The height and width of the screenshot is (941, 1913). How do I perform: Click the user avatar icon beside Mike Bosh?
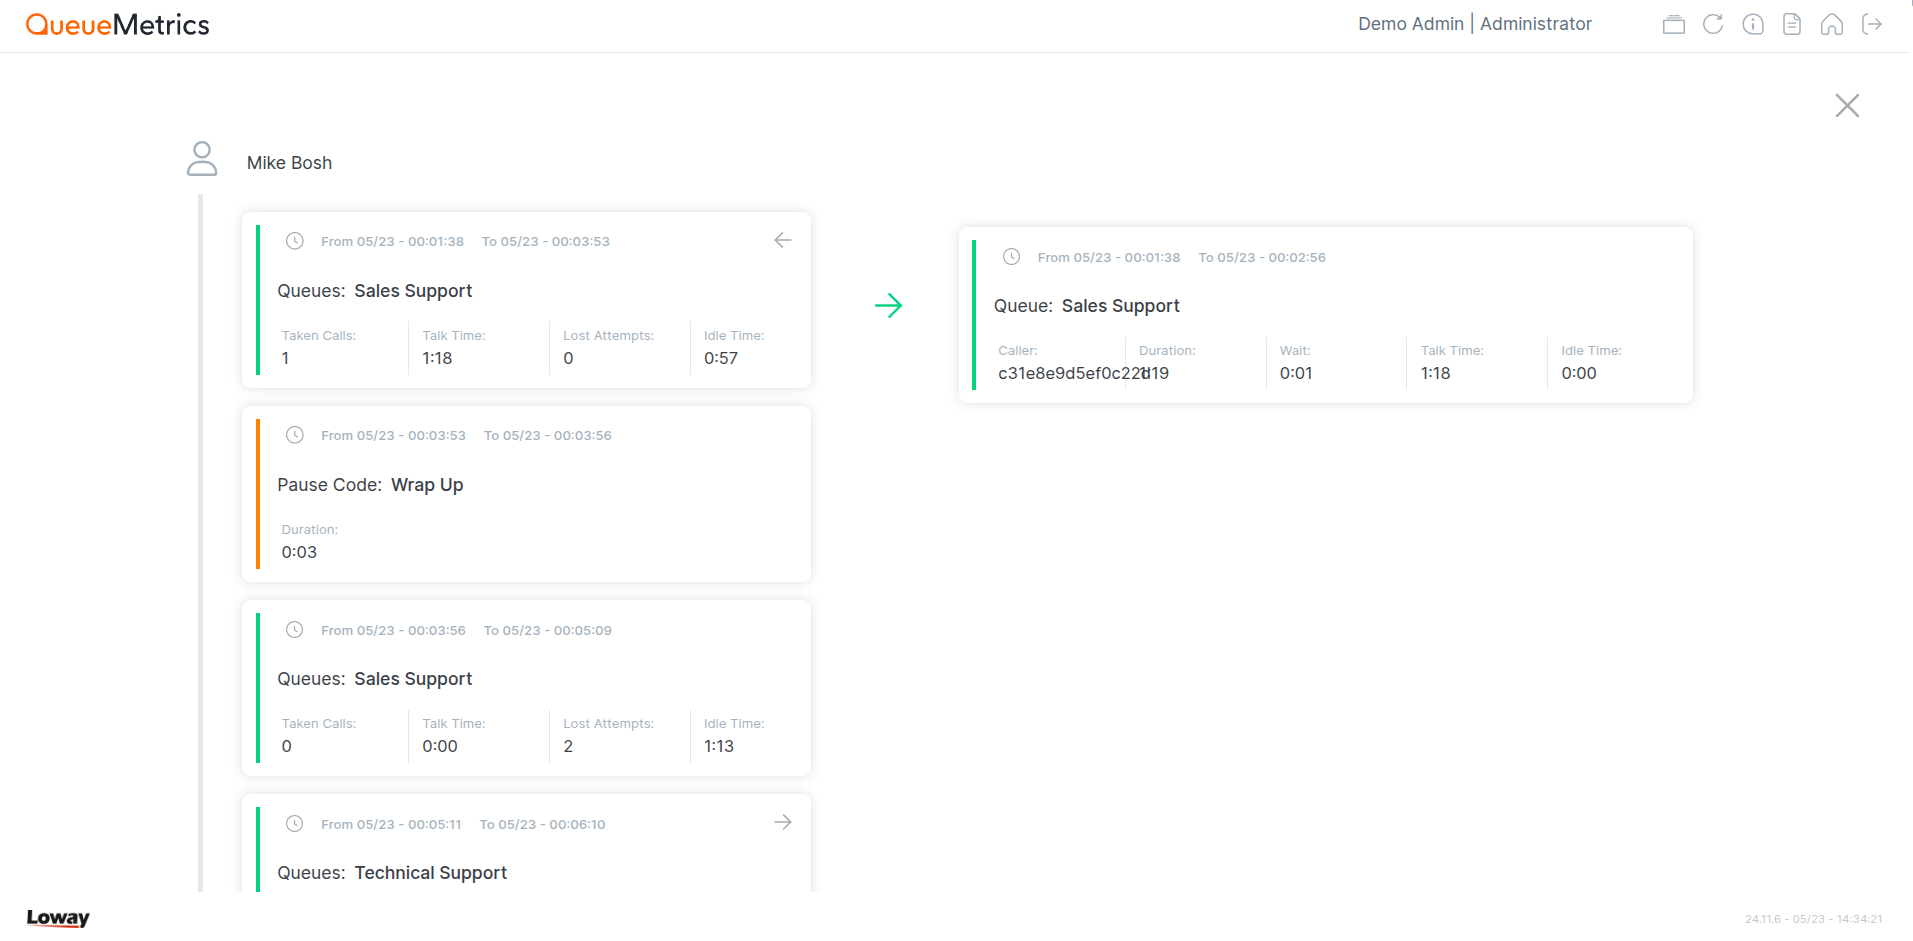tap(202, 158)
